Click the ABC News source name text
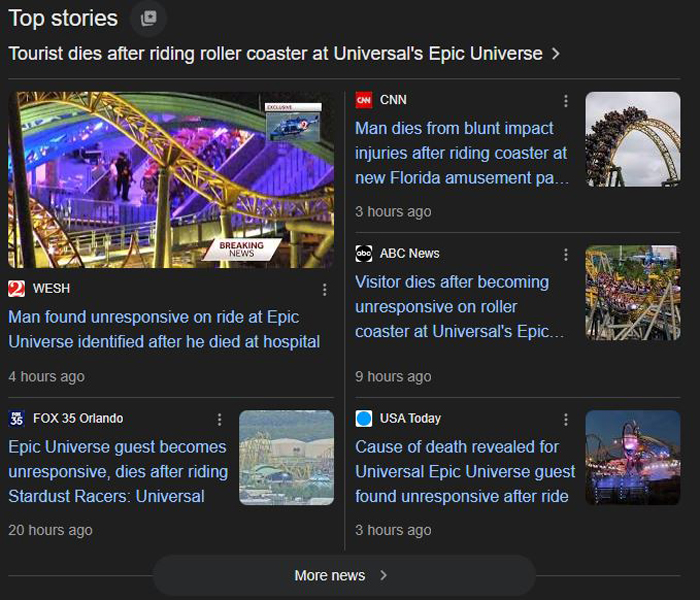Image resolution: width=700 pixels, height=600 pixels. [x=409, y=254]
